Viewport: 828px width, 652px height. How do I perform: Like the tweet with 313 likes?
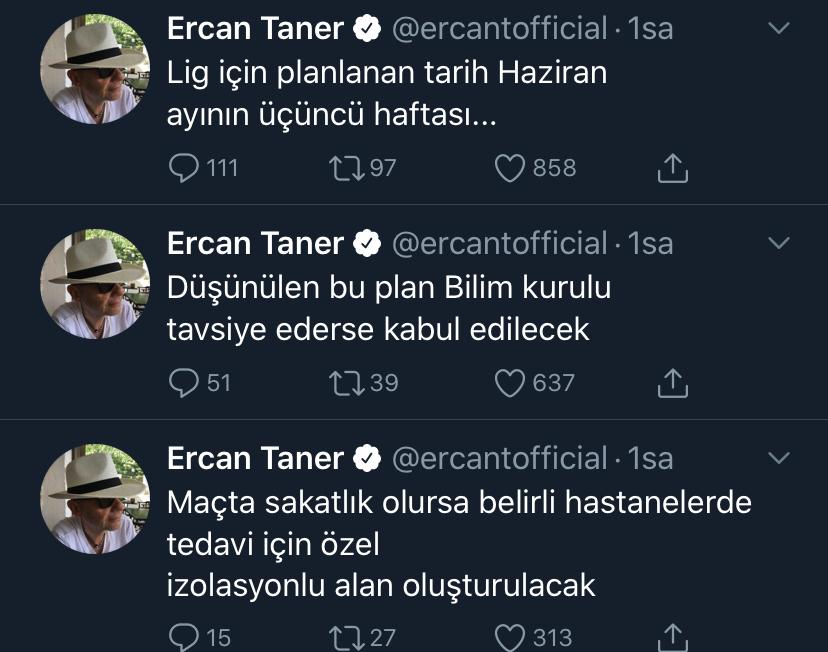click(510, 636)
